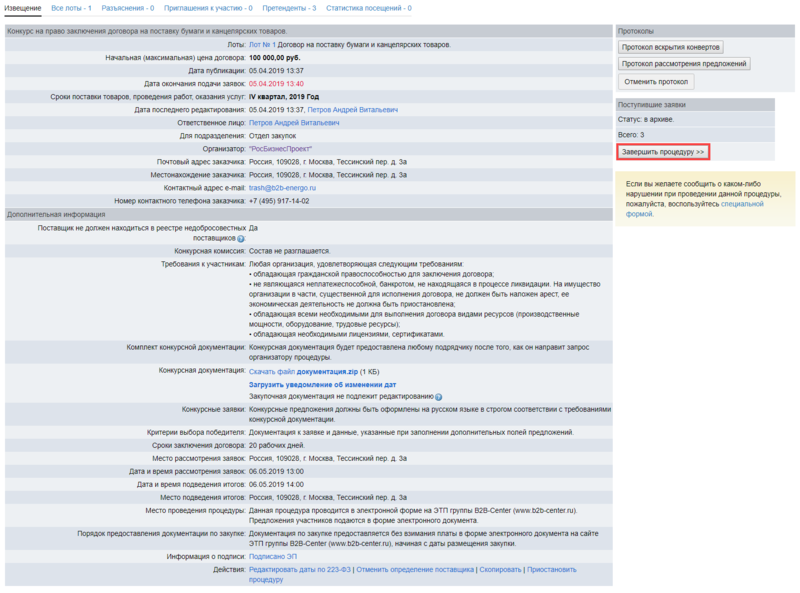The width and height of the screenshot is (800, 593).
Task: Click Загрузить уведомление об изменении дат
Action: [322, 384]
